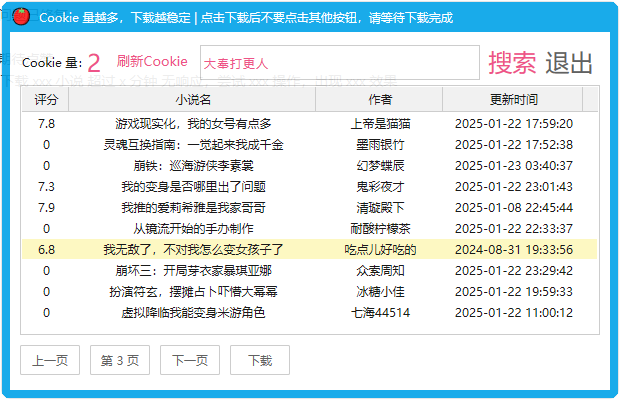
Task: Click author 幻梦蝶辰
Action: [x=380, y=166]
